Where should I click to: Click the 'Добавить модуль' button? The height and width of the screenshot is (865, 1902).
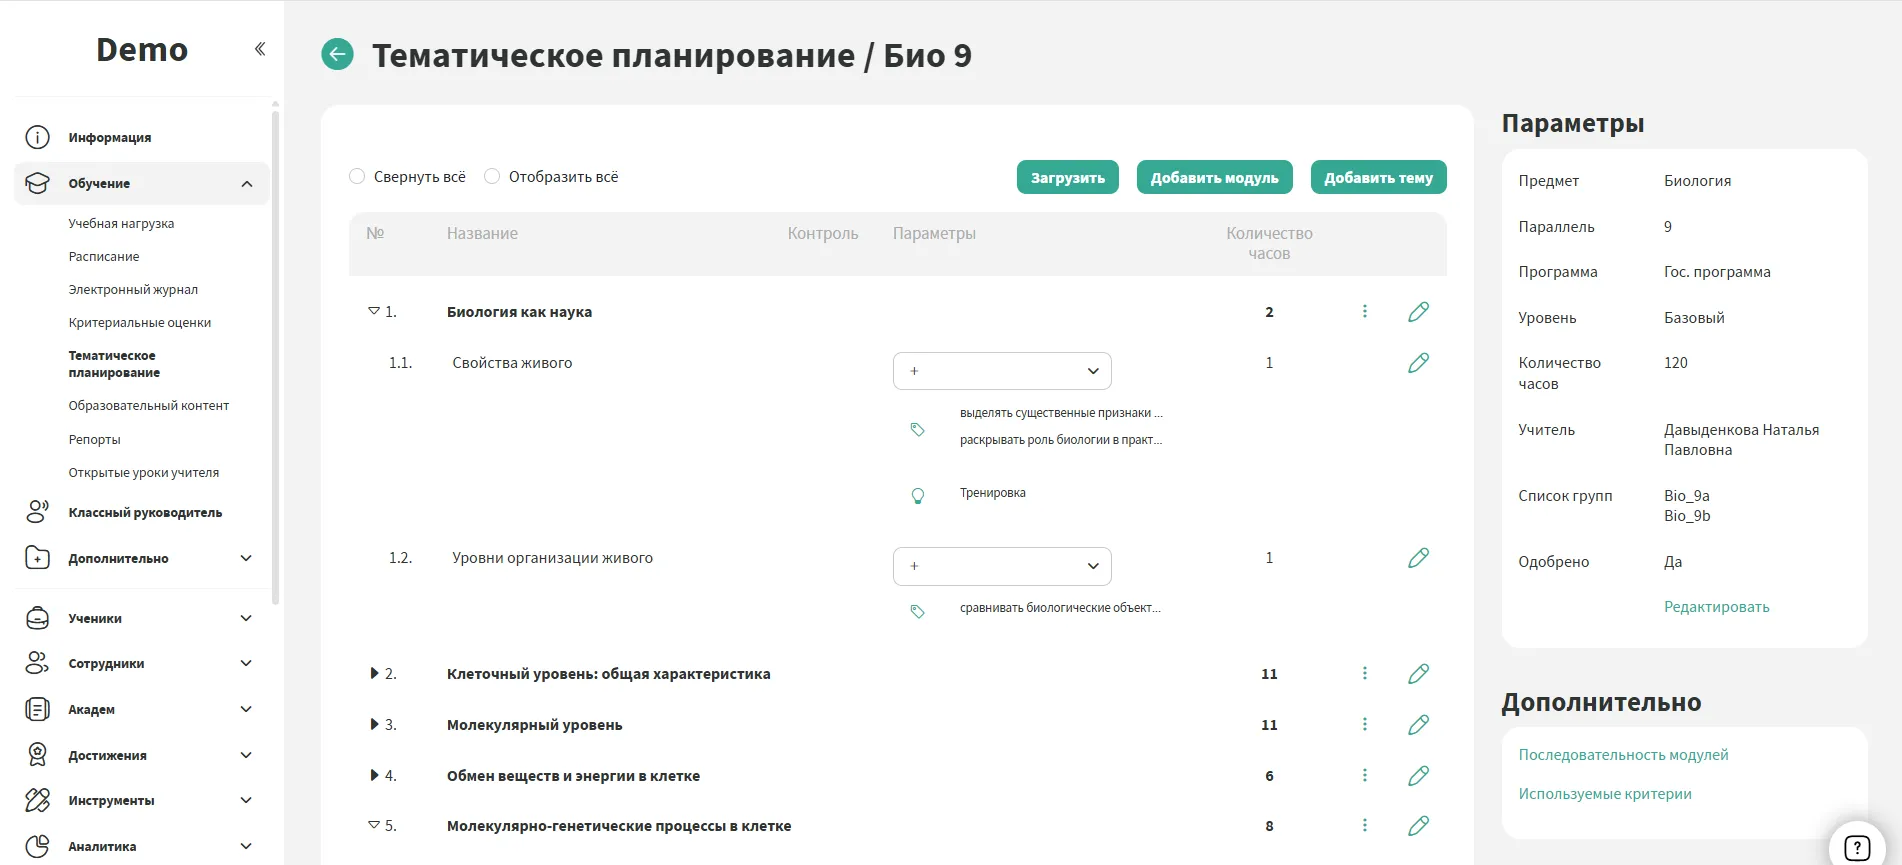[1214, 178]
